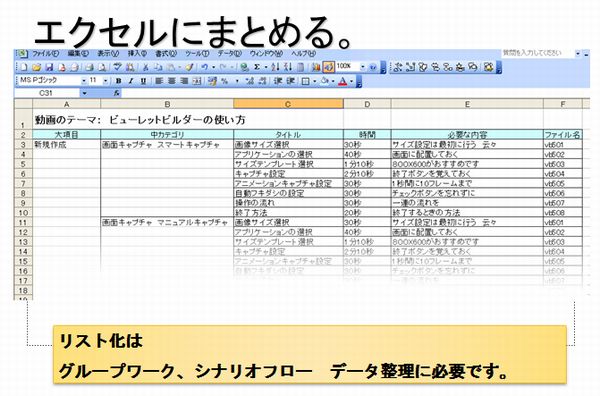Open the Chart Wizard icon

click(x=316, y=67)
